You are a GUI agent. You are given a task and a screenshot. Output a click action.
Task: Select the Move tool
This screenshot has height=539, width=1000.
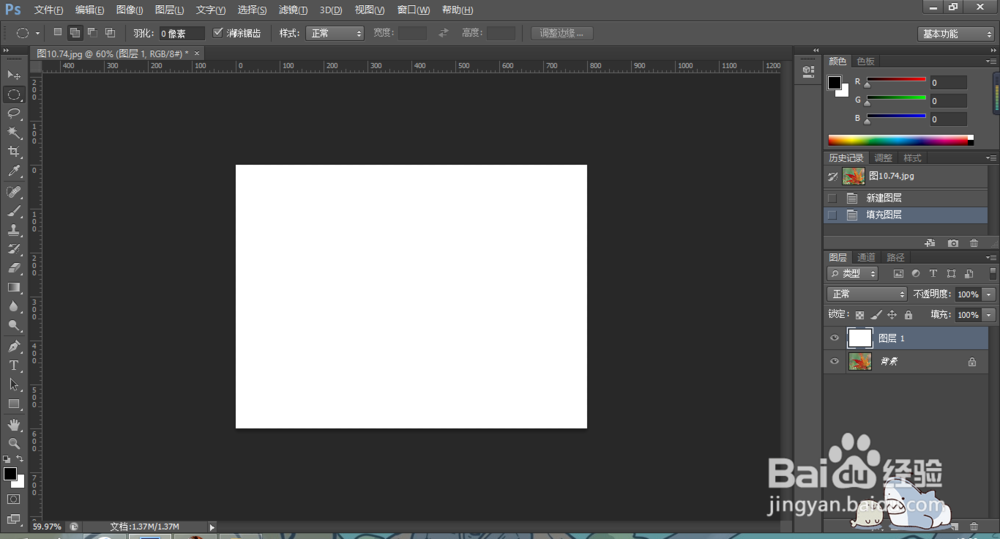coord(13,75)
